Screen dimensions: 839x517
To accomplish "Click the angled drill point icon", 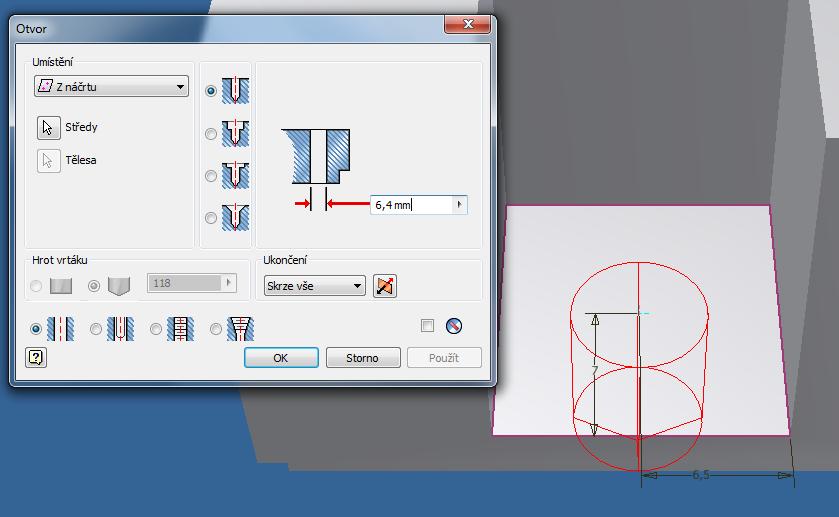I will [x=119, y=286].
